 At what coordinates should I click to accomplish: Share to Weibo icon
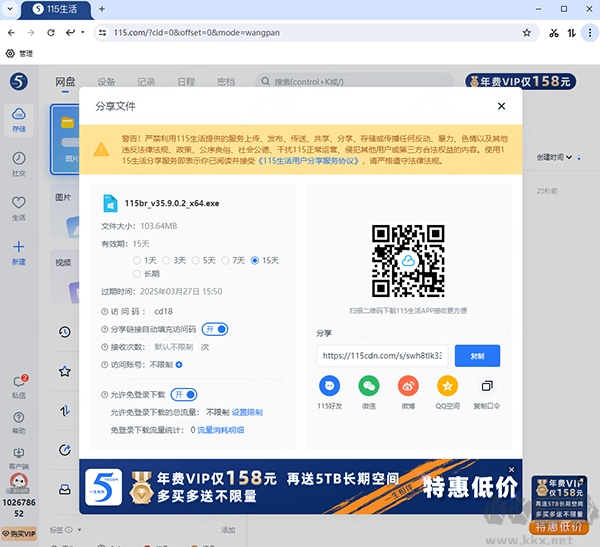[x=408, y=386]
